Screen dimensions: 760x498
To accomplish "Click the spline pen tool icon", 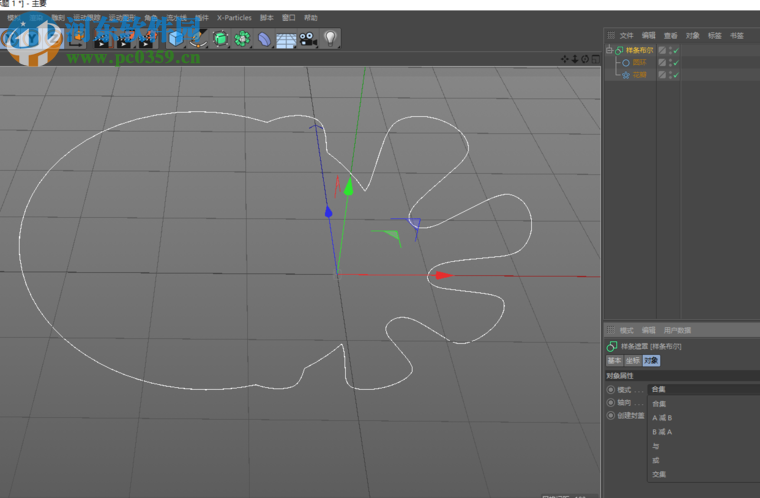I will click(x=198, y=38).
